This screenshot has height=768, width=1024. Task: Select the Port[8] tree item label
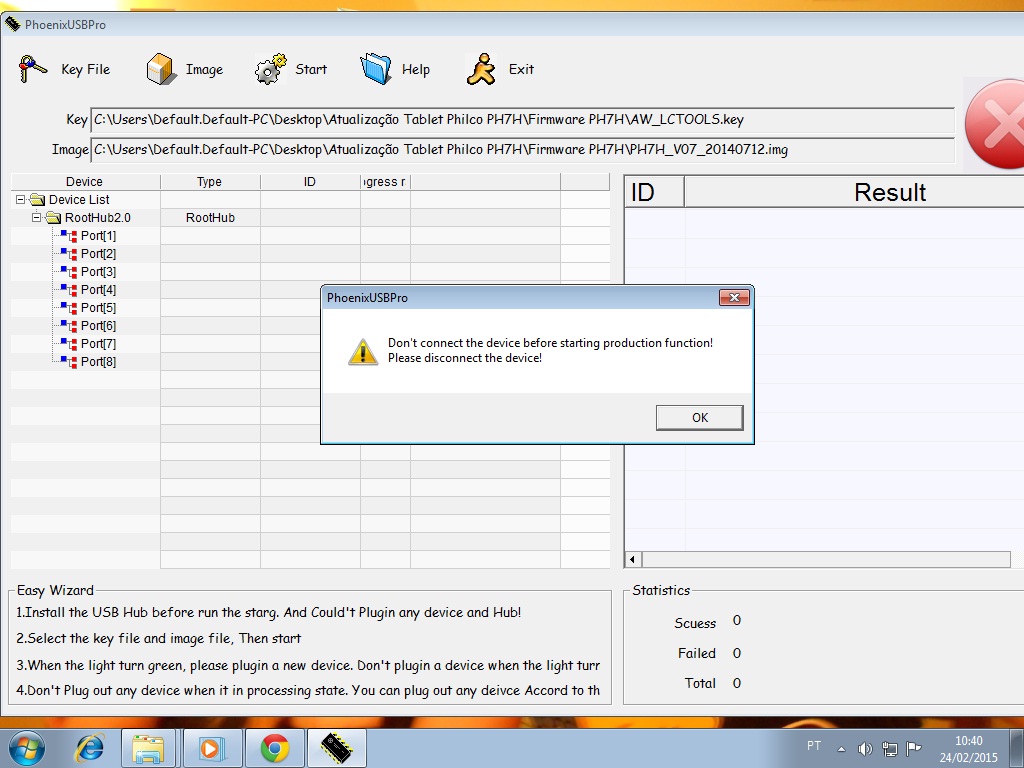99,361
